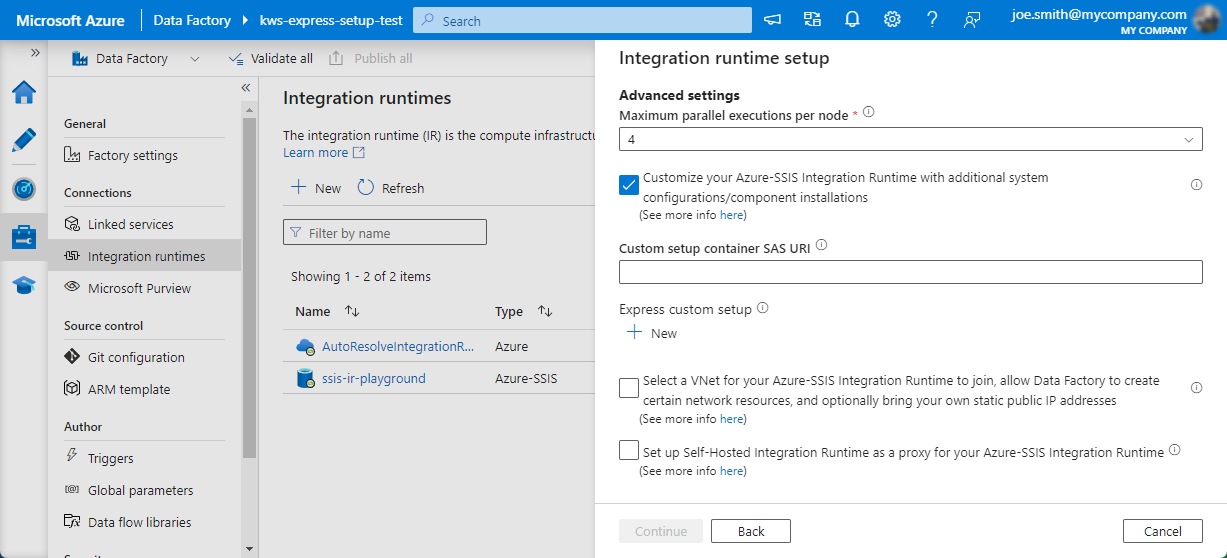Image resolution: width=1227 pixels, height=558 pixels.
Task: Open the Home hub icon
Action: pos(24,93)
